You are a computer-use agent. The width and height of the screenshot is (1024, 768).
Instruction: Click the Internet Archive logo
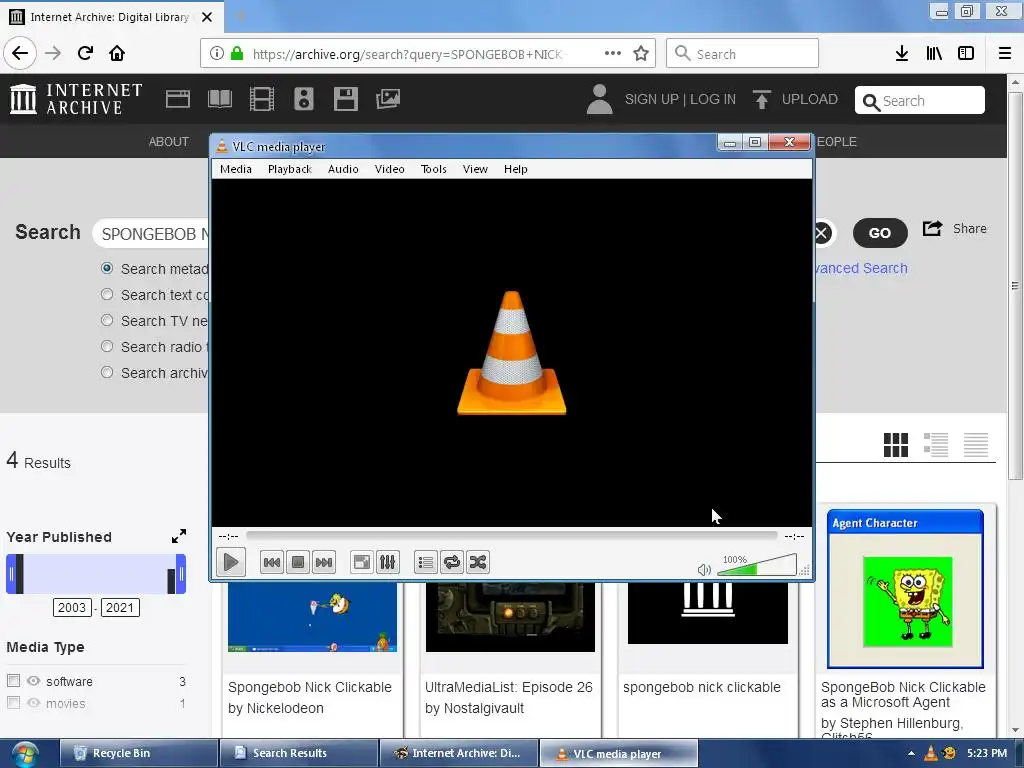[76, 99]
